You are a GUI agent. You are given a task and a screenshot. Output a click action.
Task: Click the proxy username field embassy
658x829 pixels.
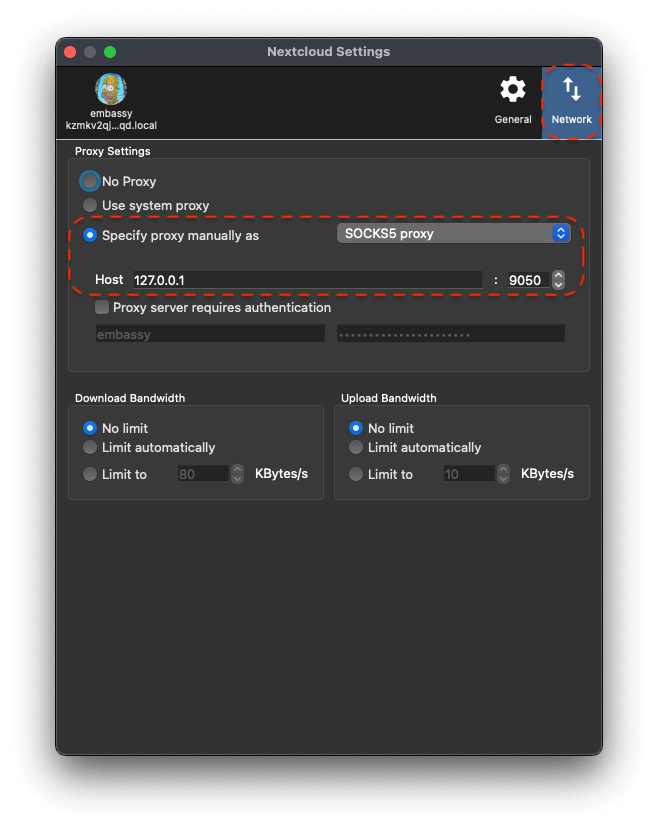click(210, 334)
